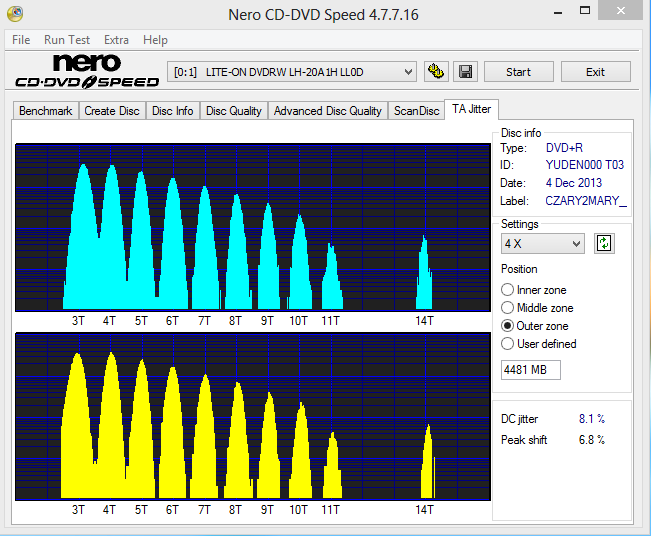
Task: Click the 14T label under cyan graph
Action: coord(424,321)
